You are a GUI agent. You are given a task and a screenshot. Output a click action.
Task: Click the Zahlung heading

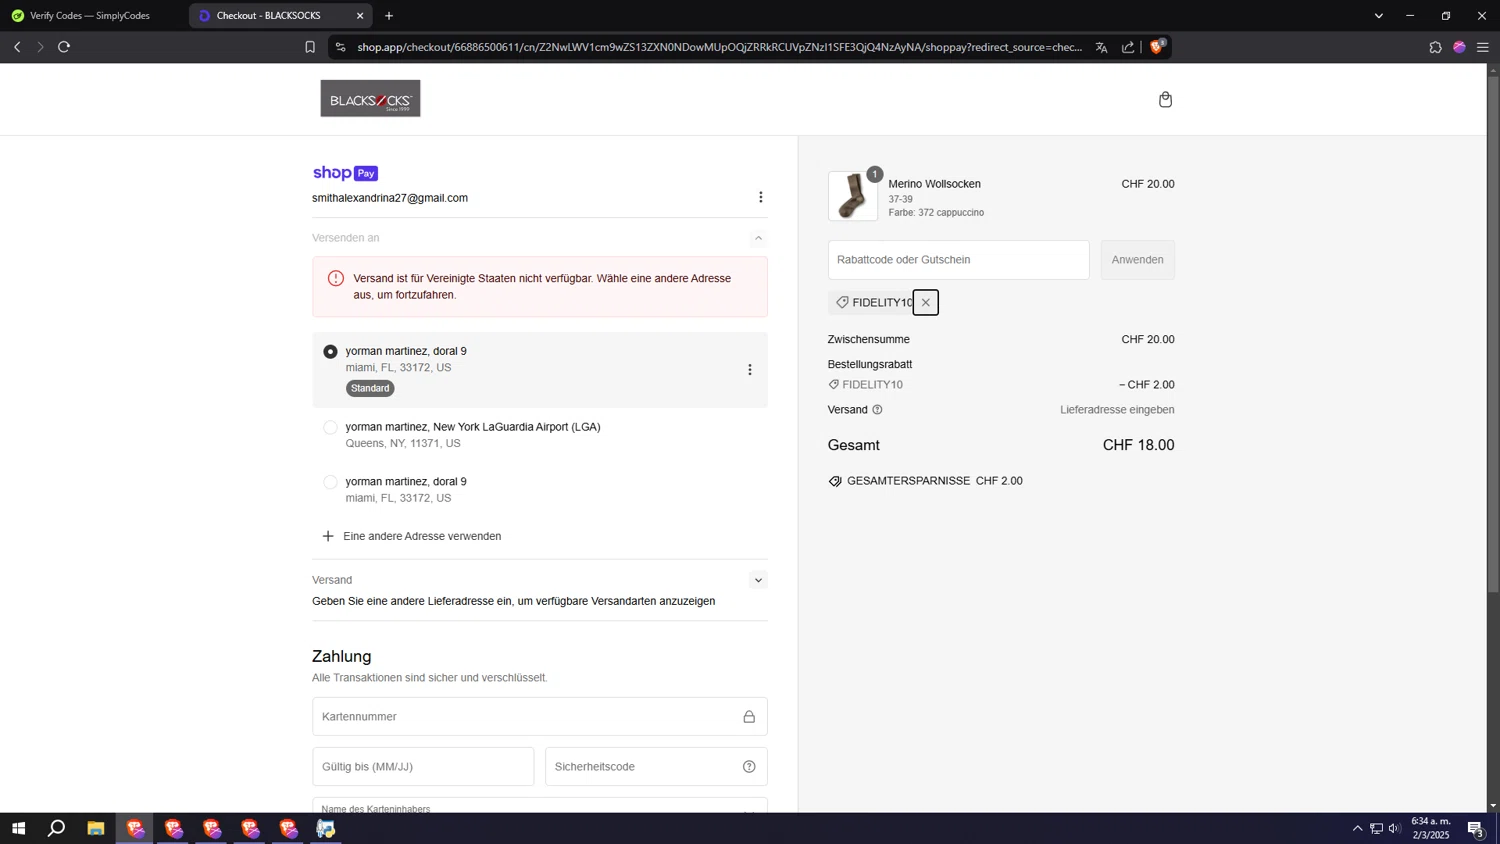coord(342,656)
